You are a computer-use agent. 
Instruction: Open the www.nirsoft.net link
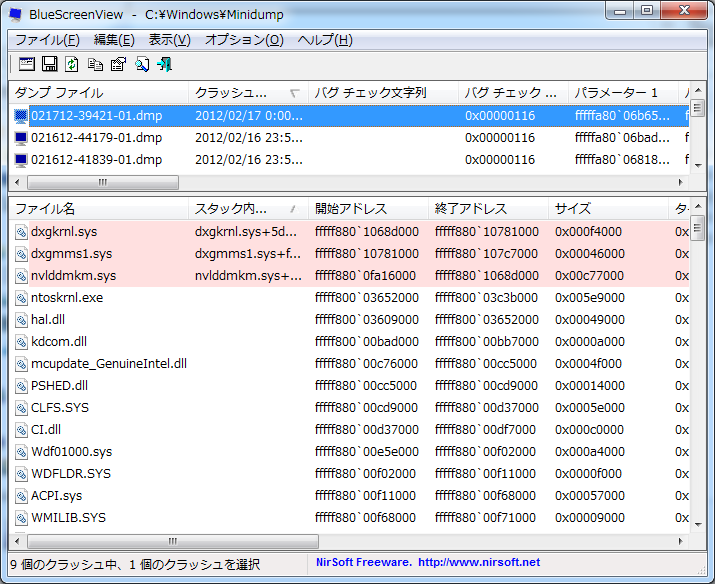[x=478, y=562]
